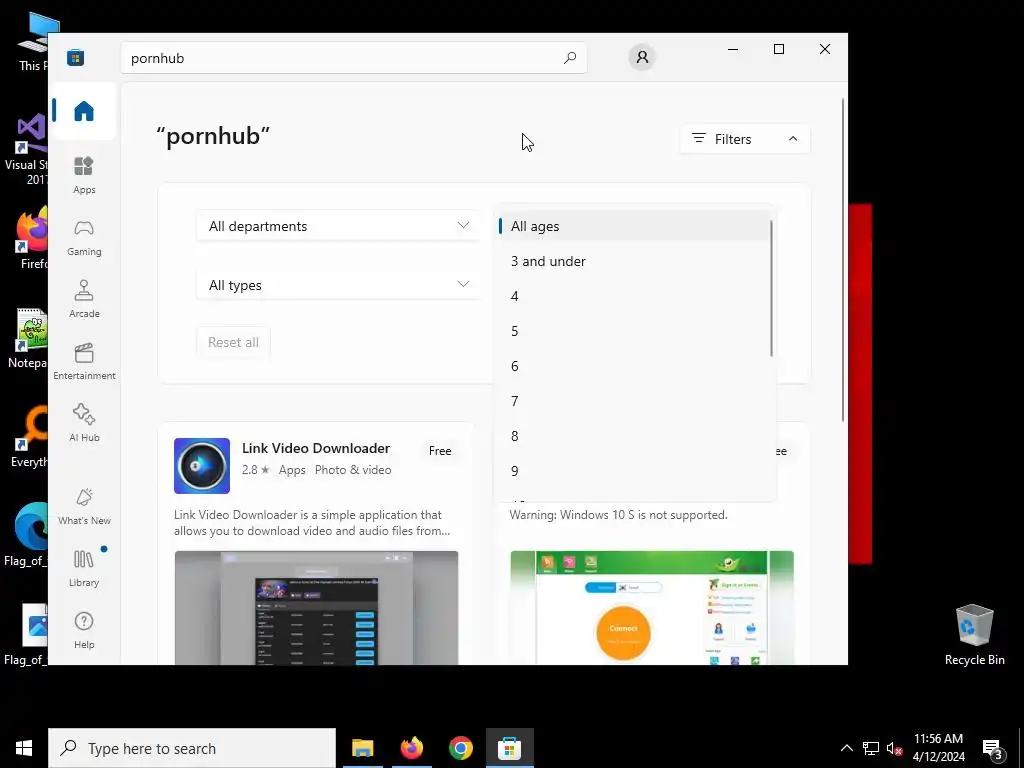
Task: Click the taskbar clock and date
Action: [x=938, y=748]
